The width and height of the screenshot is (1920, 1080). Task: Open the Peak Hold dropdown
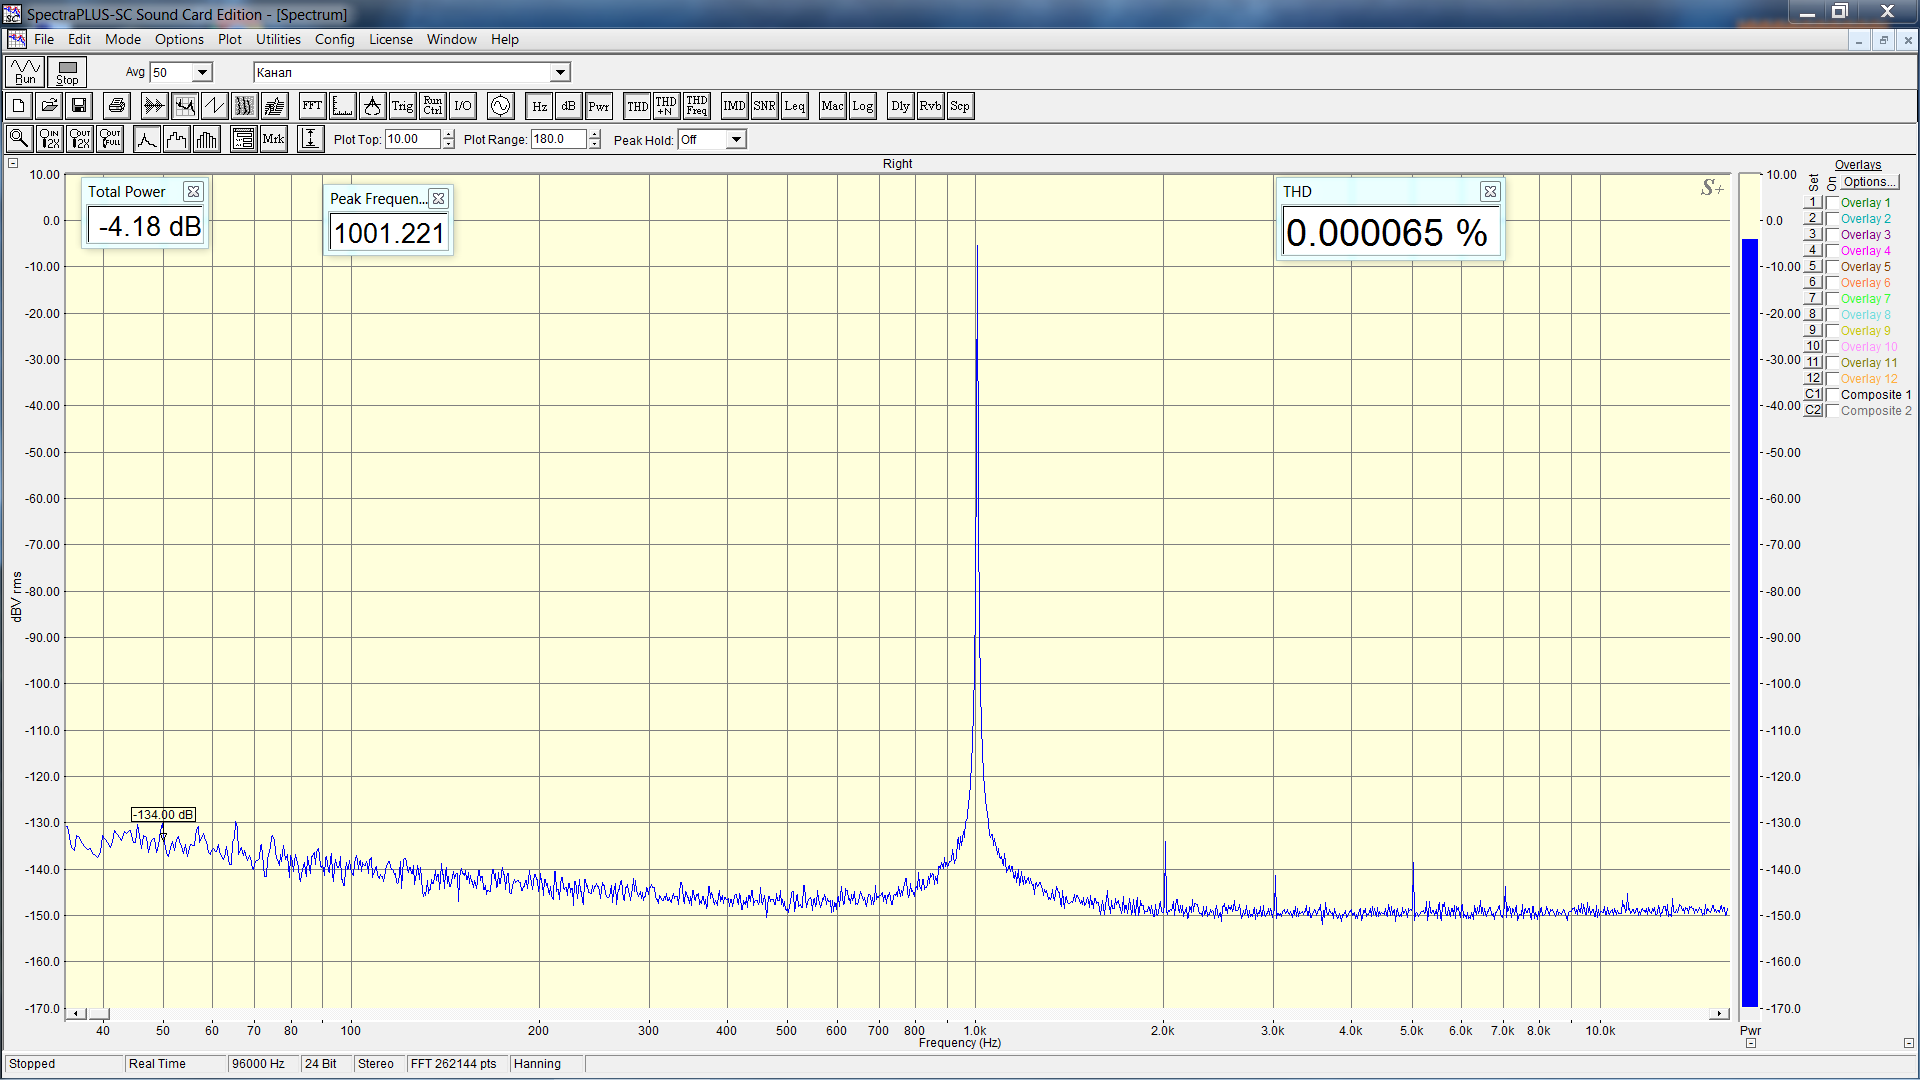point(736,139)
